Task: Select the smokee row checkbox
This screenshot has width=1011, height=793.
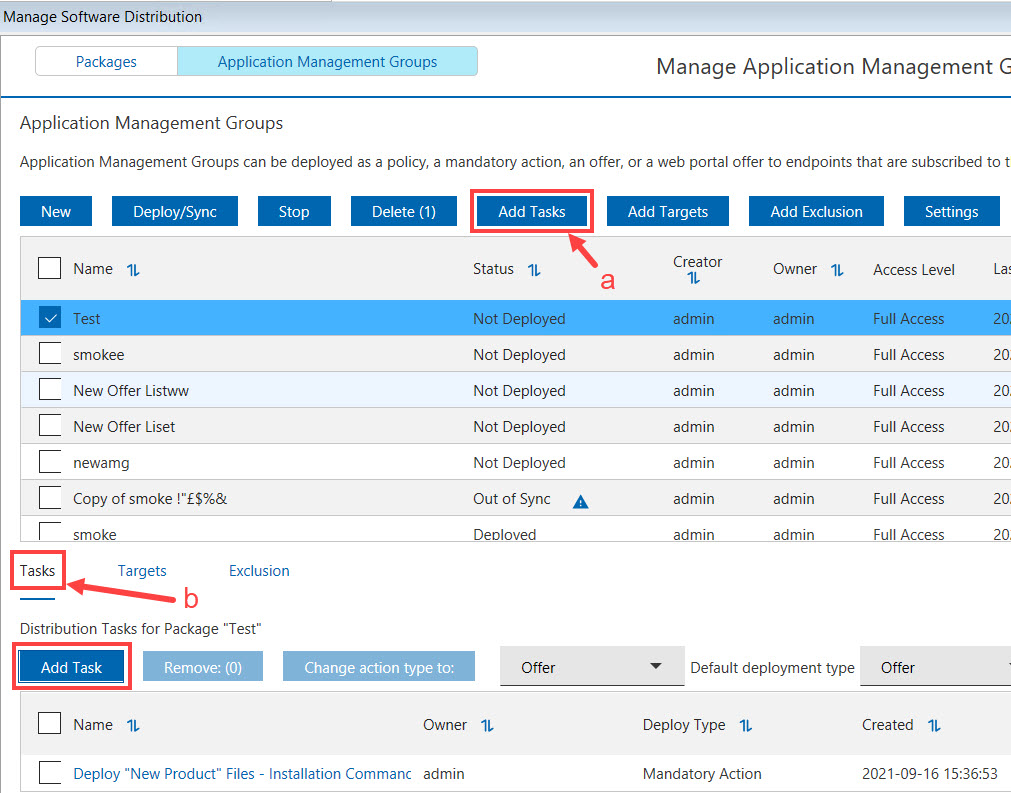Action: (49, 354)
